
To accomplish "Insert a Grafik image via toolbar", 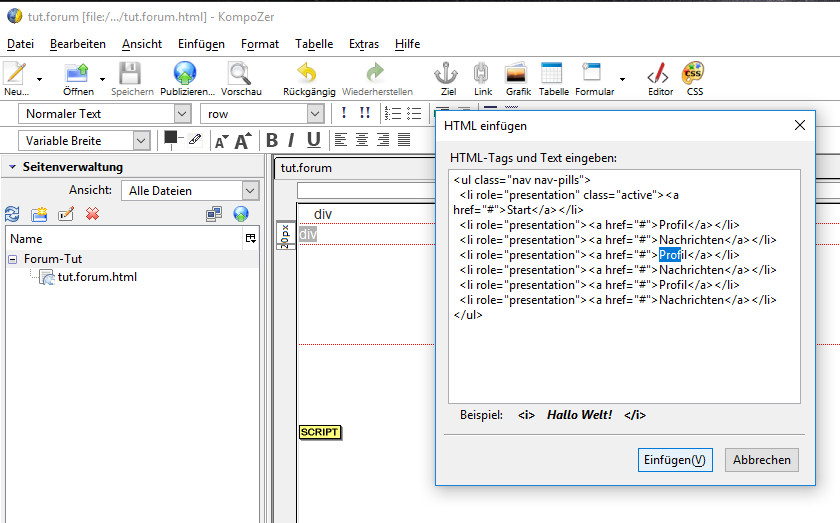I will click(517, 74).
